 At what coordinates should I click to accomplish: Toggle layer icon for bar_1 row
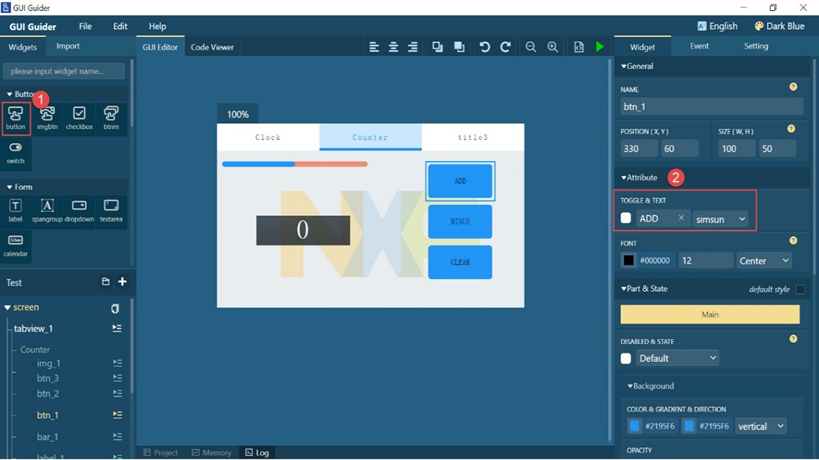coord(118,436)
